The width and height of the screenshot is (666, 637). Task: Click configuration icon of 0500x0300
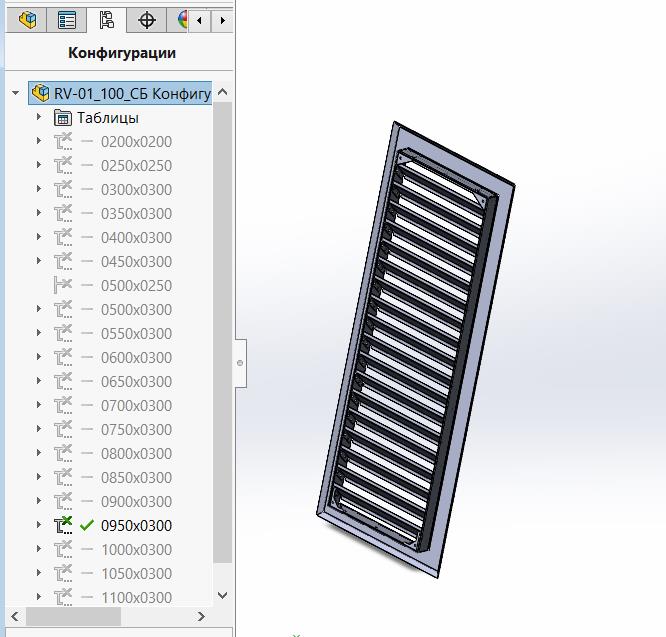[x=63, y=309]
